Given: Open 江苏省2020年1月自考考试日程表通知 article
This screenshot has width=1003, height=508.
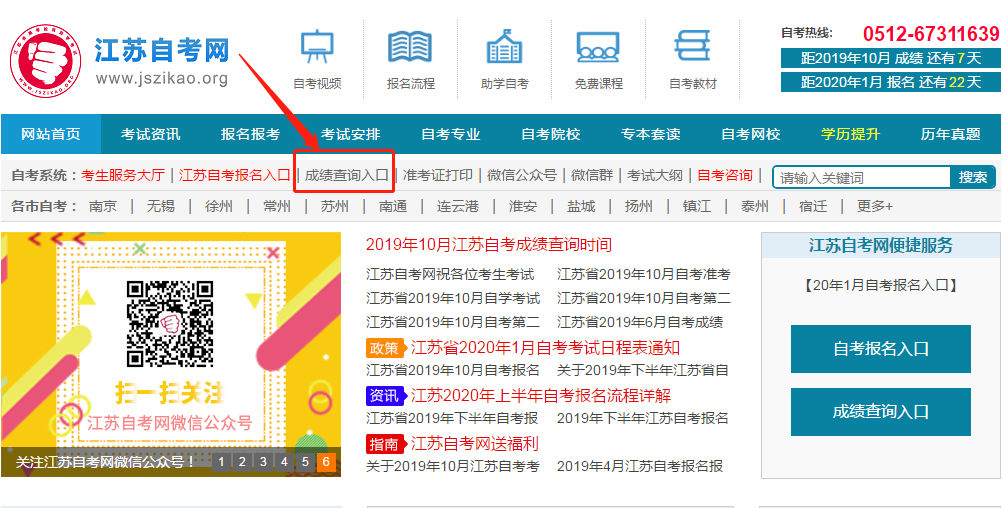Looking at the screenshot, I should [545, 348].
